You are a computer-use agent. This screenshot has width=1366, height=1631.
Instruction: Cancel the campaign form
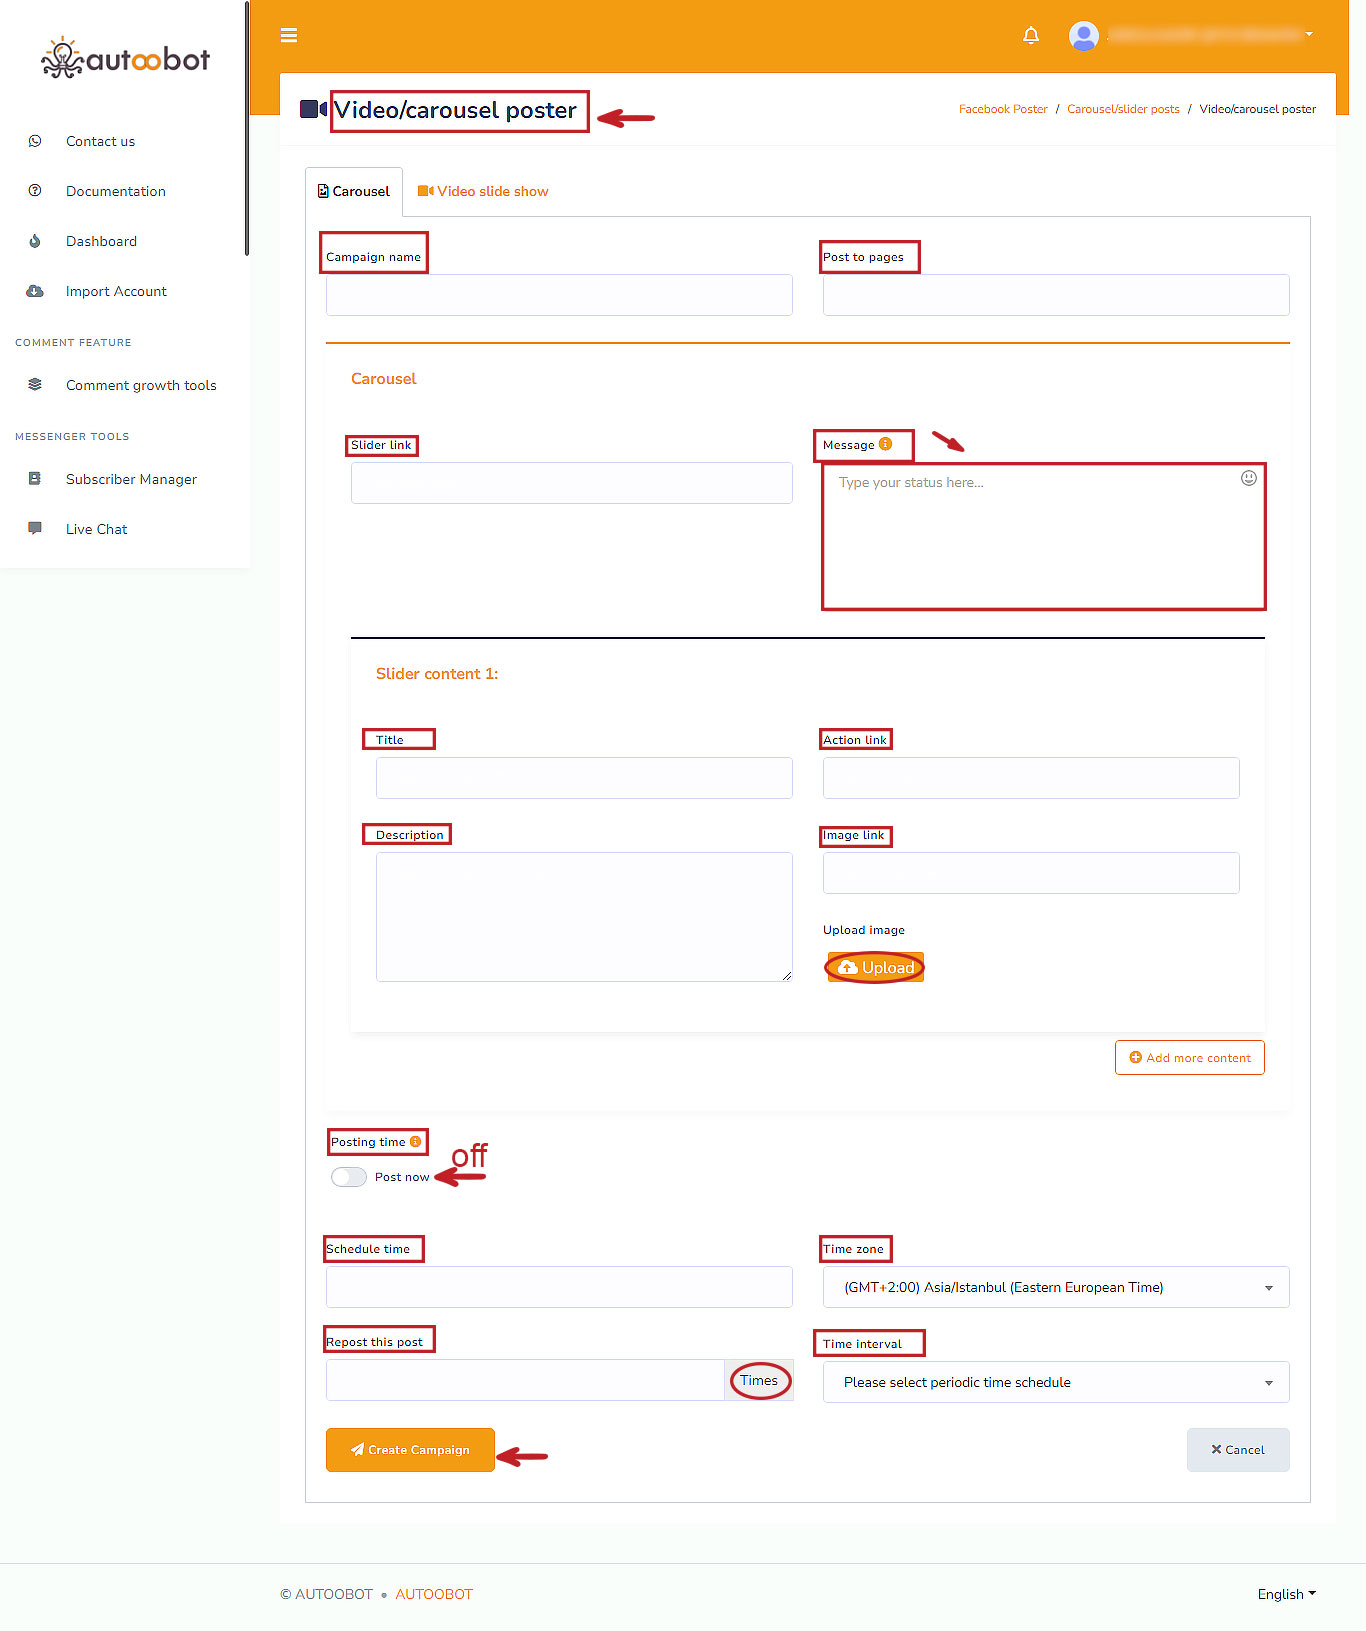1237,1449
